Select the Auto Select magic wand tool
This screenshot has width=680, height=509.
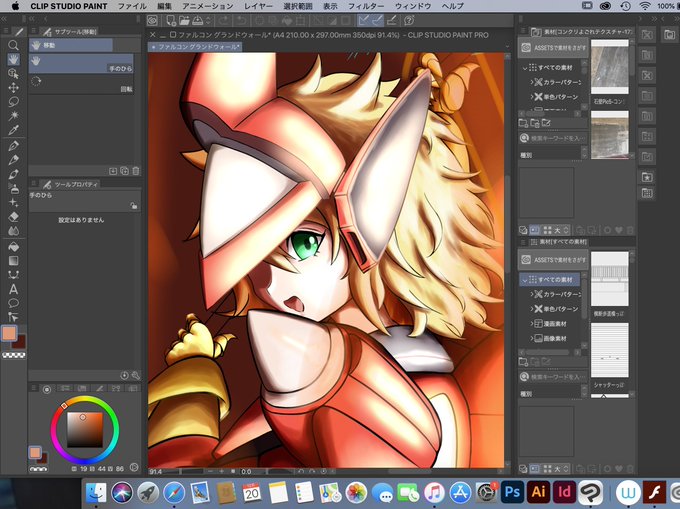[x=13, y=115]
